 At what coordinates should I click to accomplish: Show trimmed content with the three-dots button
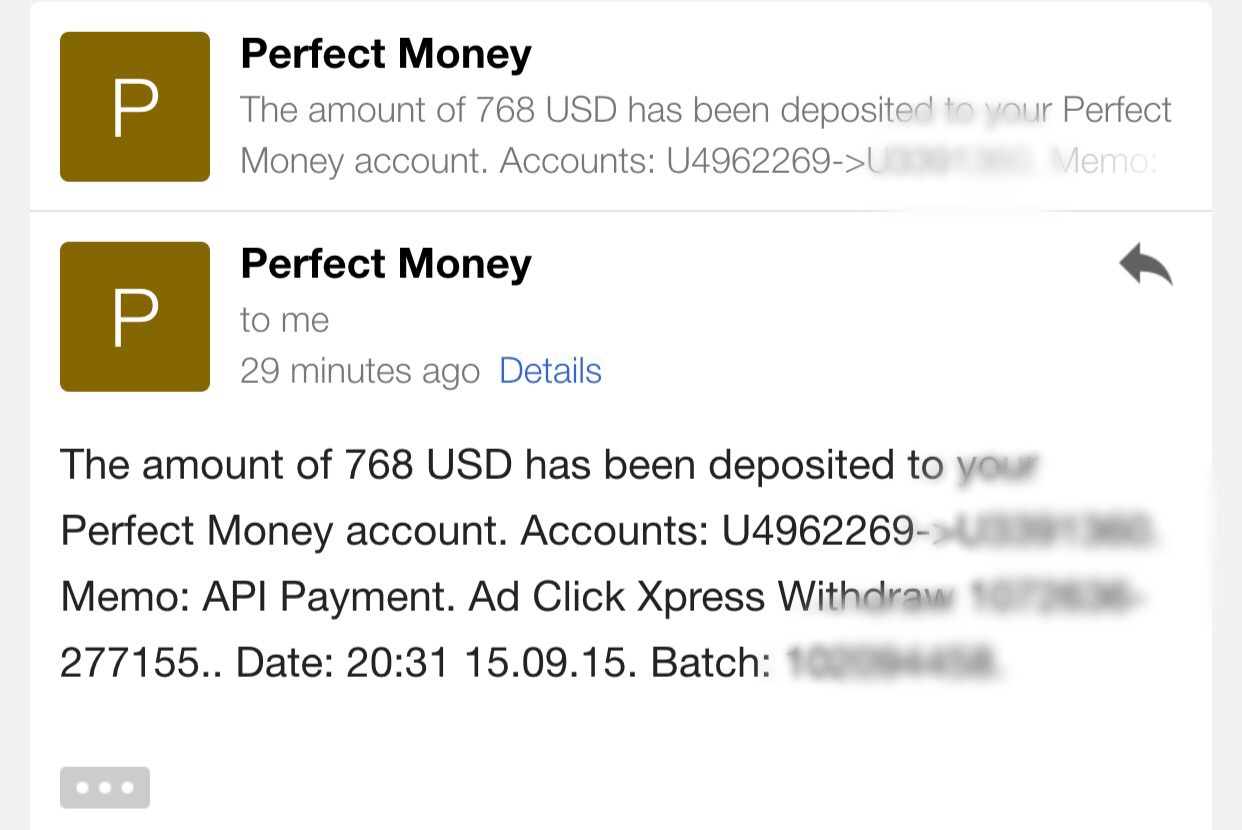point(105,787)
